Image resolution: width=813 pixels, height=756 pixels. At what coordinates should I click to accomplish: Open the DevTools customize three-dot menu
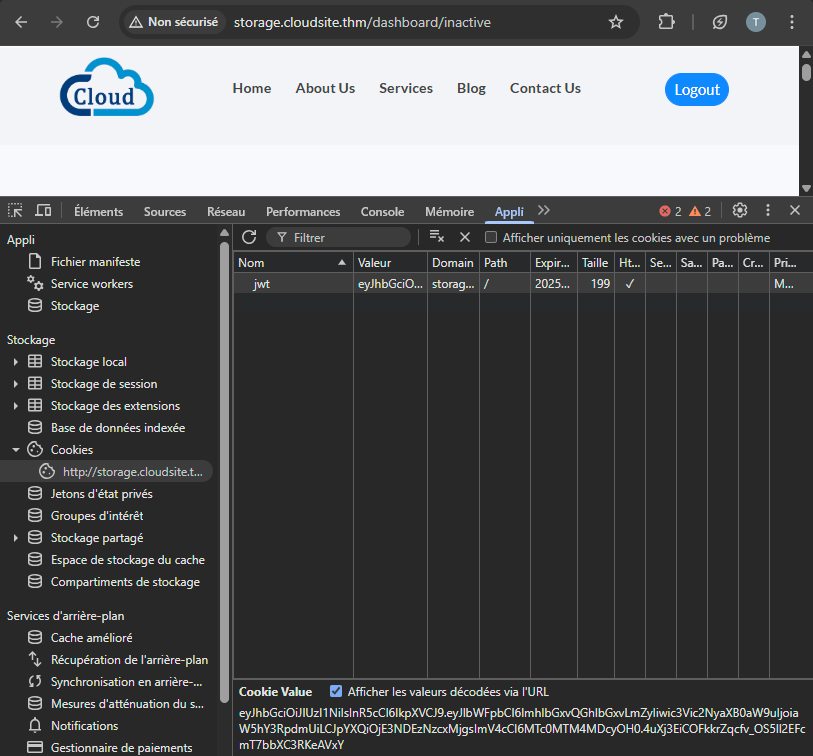click(x=768, y=211)
